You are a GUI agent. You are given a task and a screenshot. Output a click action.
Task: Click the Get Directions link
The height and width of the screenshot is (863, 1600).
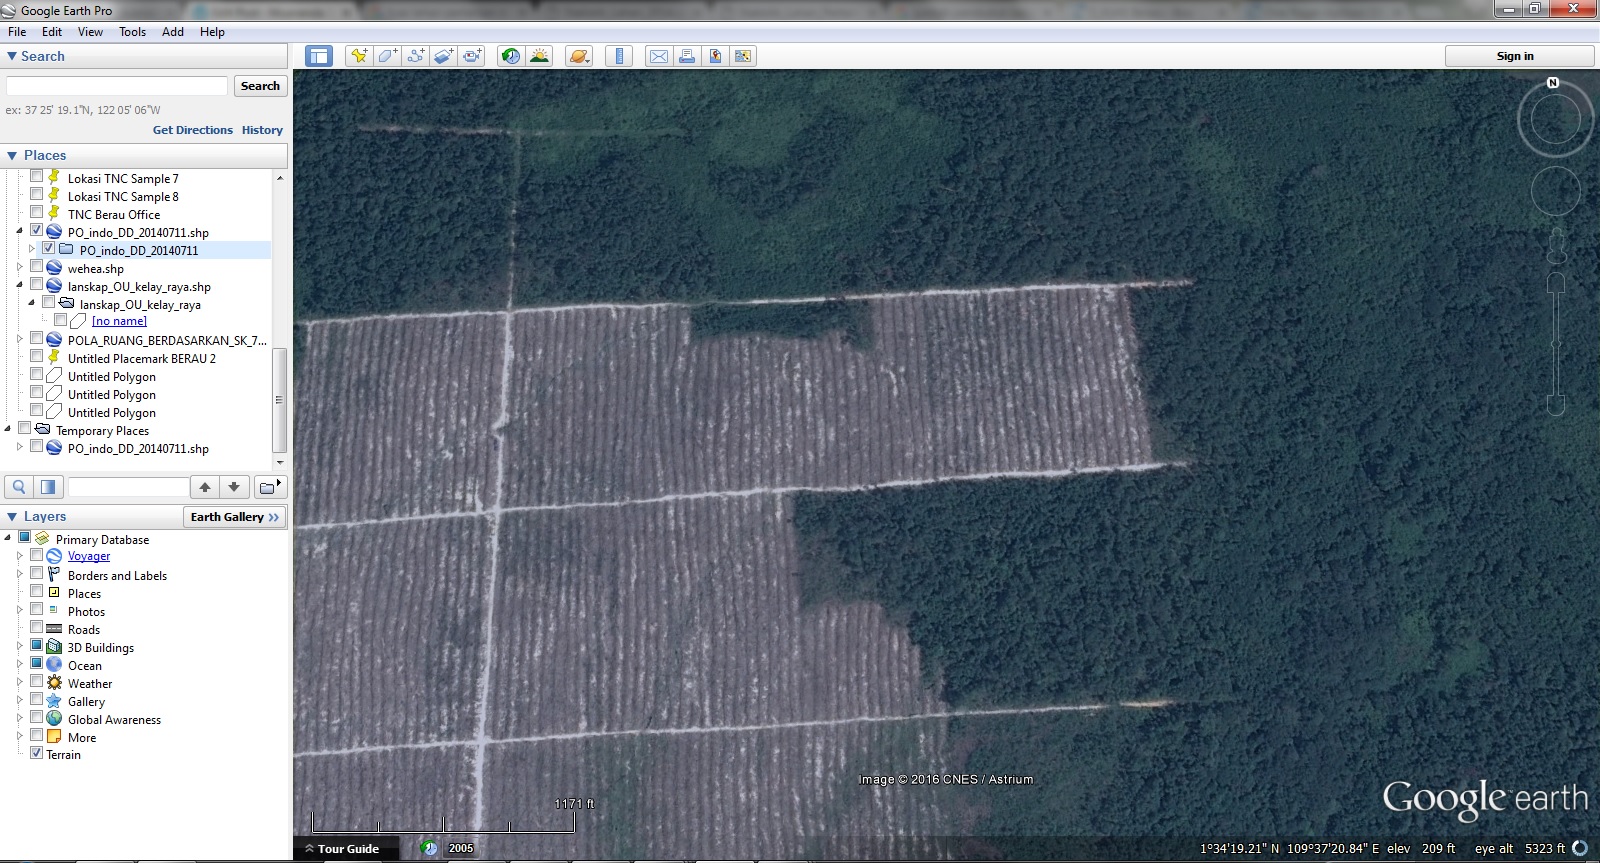[x=192, y=130]
